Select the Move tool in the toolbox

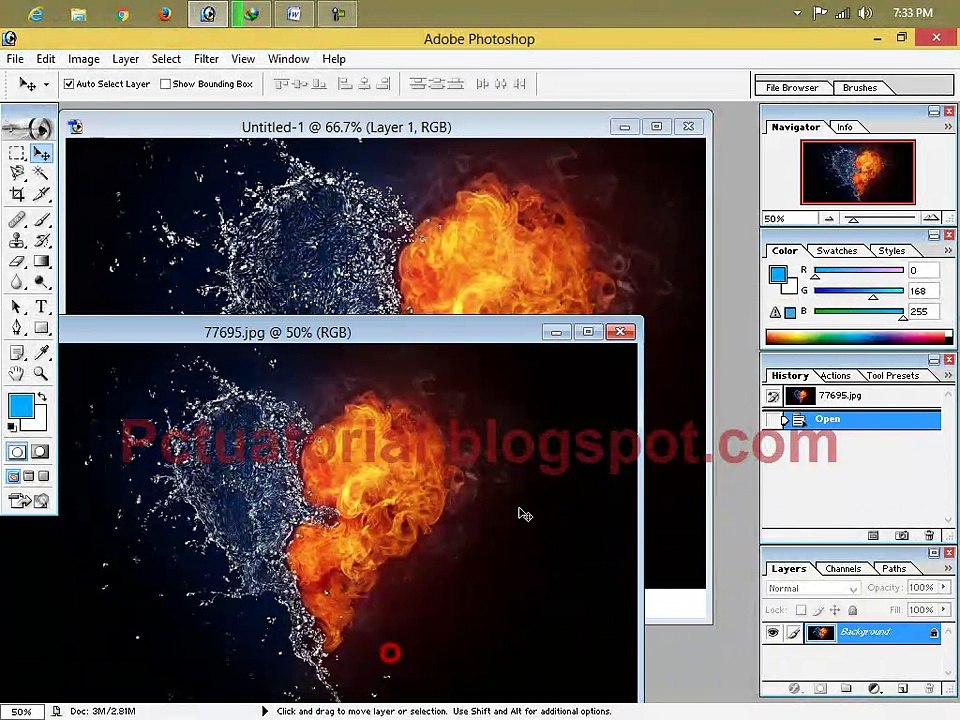point(41,152)
